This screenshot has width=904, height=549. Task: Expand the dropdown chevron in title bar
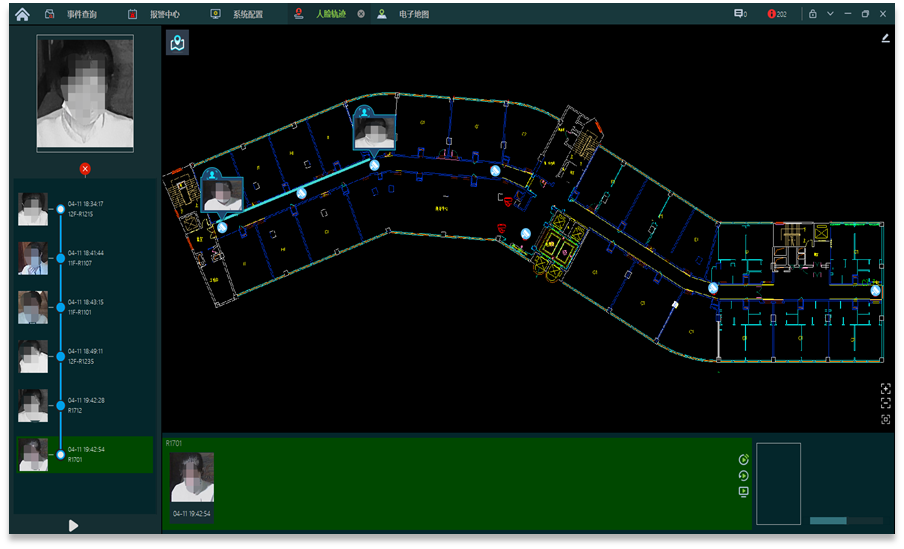[x=830, y=14]
